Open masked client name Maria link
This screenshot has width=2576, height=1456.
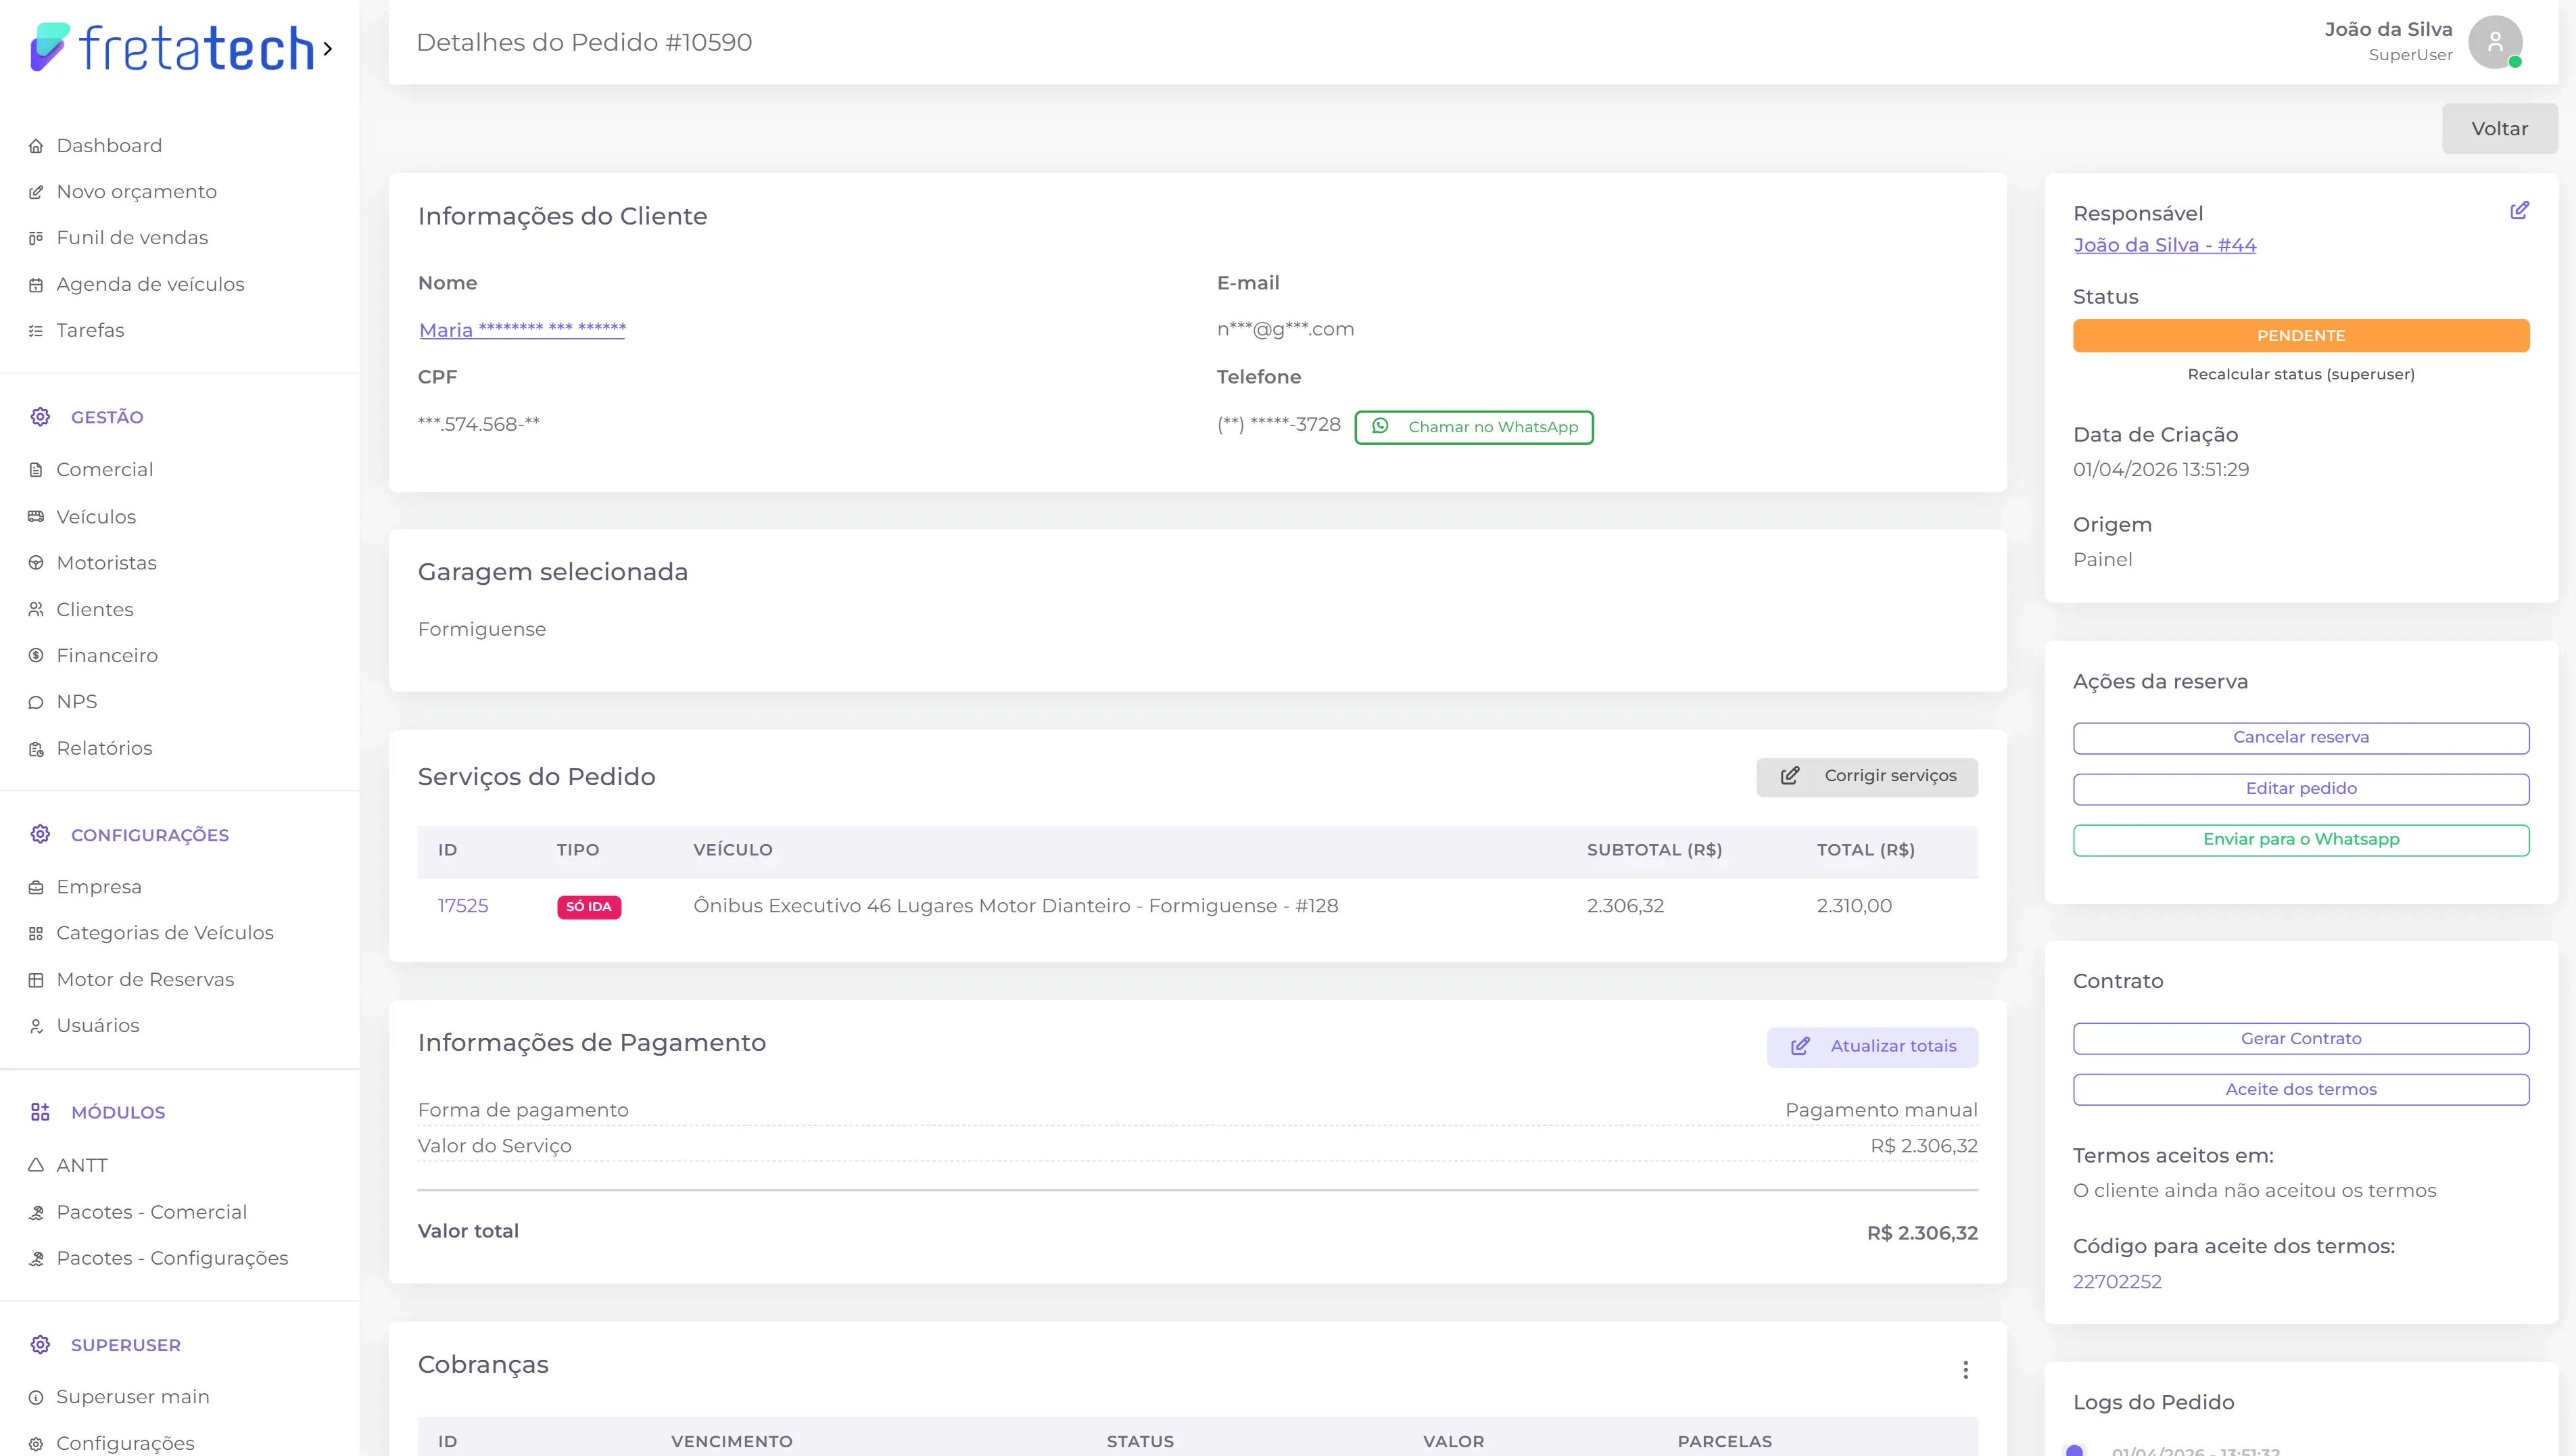click(522, 330)
